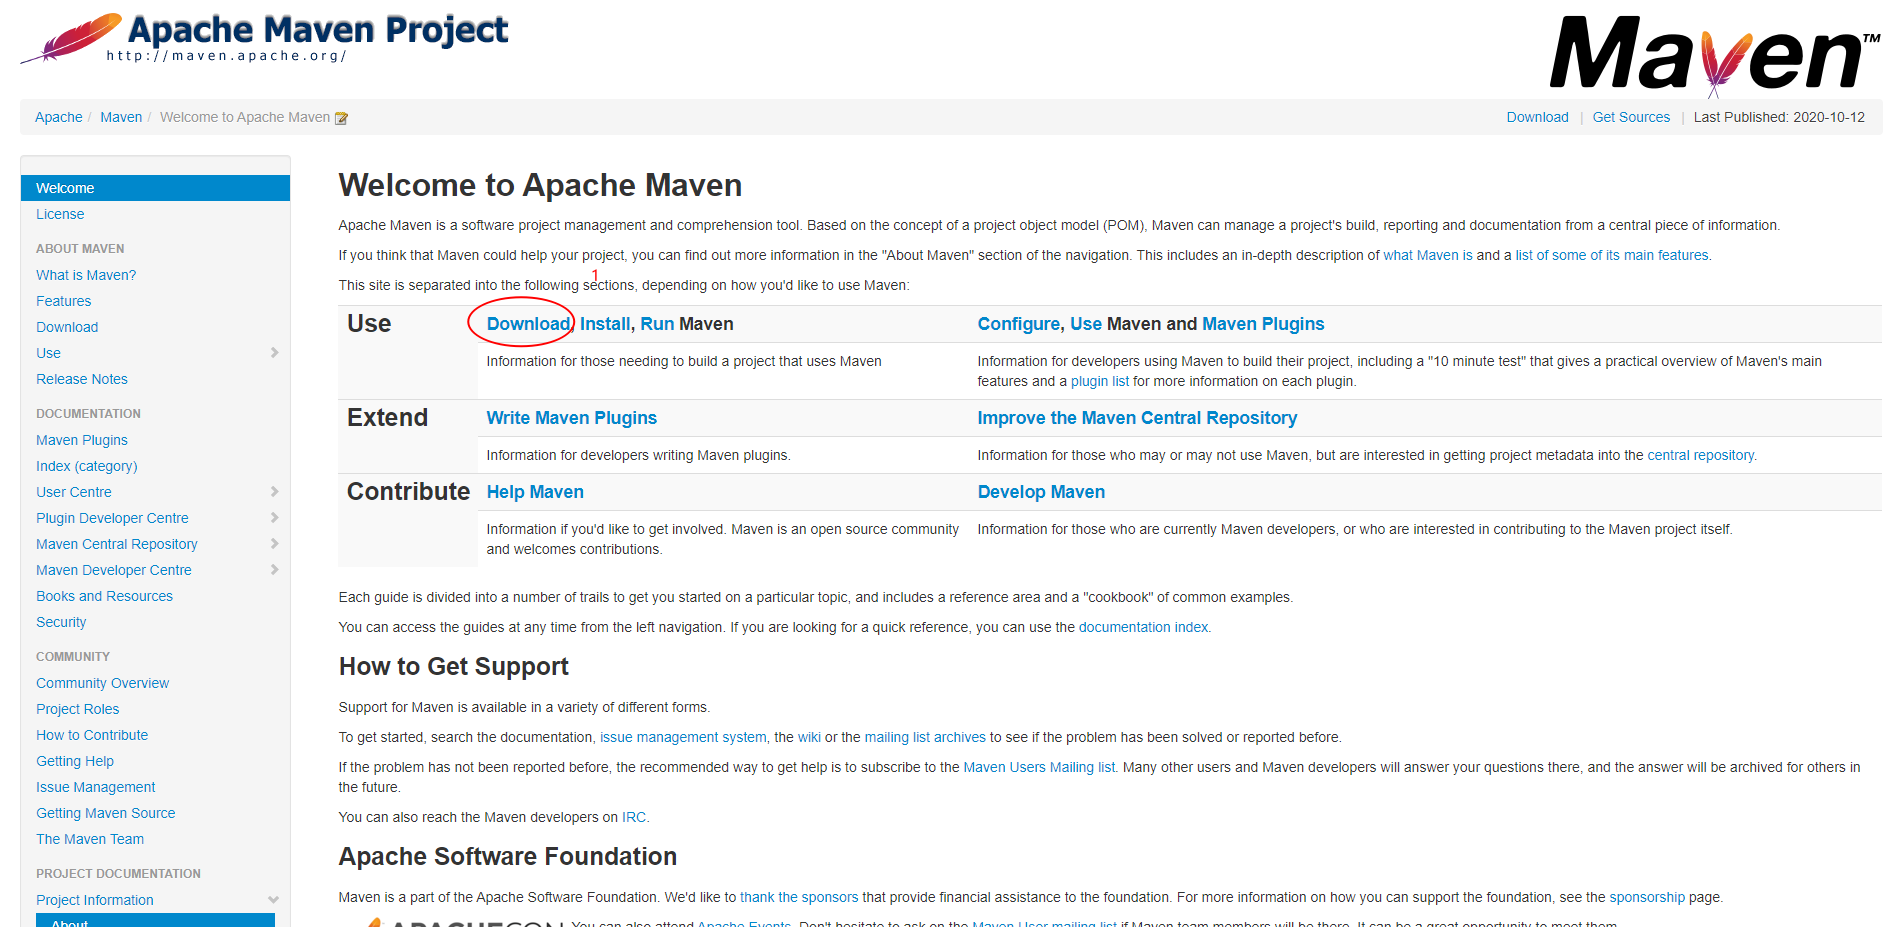The width and height of the screenshot is (1902, 927).
Task: Click the 'wiki' link
Action: [809, 737]
